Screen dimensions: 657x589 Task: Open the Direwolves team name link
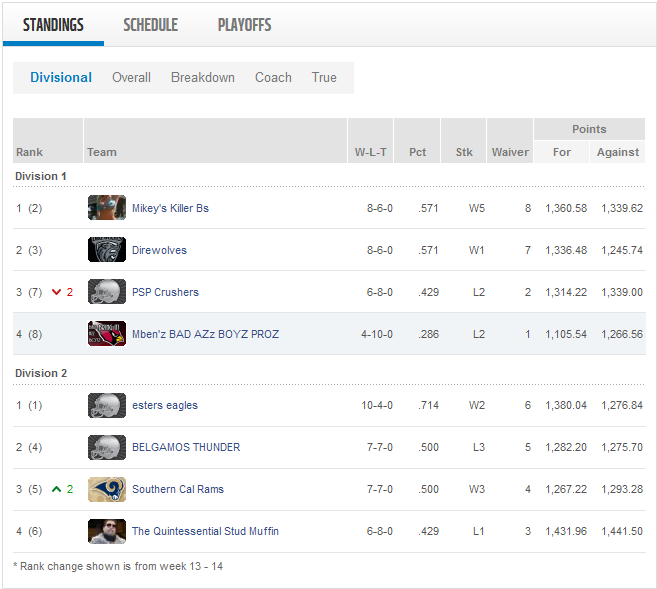tap(159, 250)
